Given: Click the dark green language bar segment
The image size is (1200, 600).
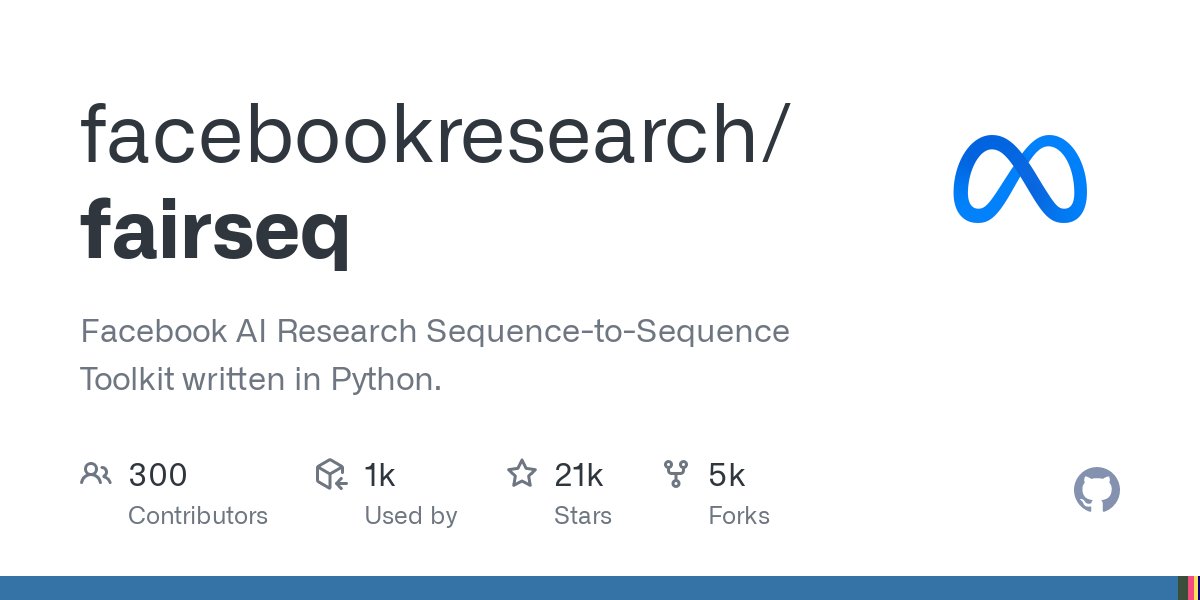Looking at the screenshot, I should point(1183,588).
